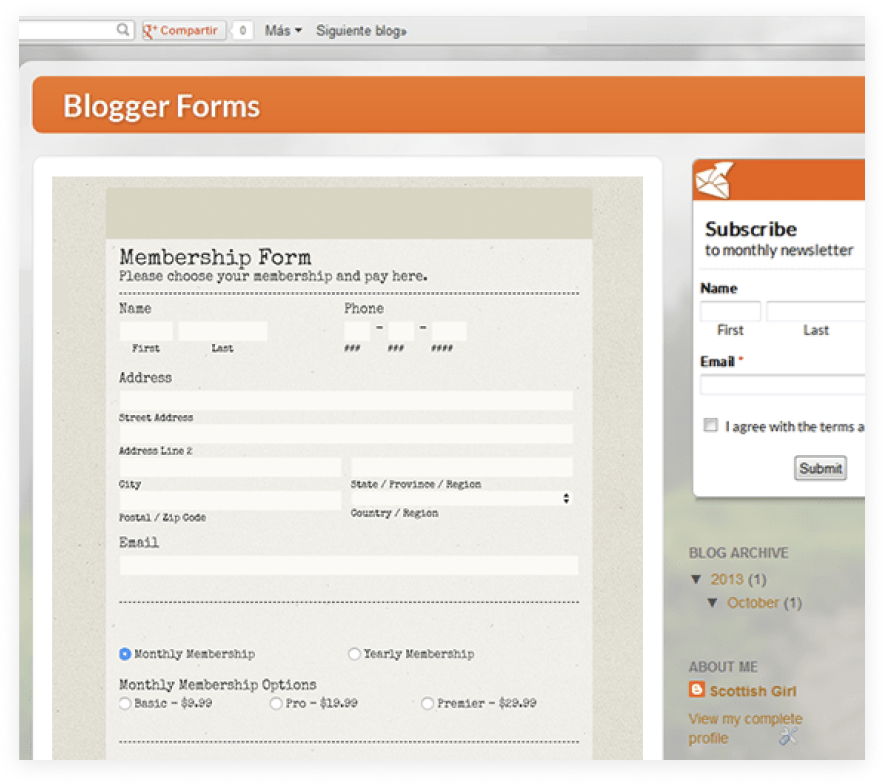Click the share count bubble showing 0

click(x=242, y=30)
